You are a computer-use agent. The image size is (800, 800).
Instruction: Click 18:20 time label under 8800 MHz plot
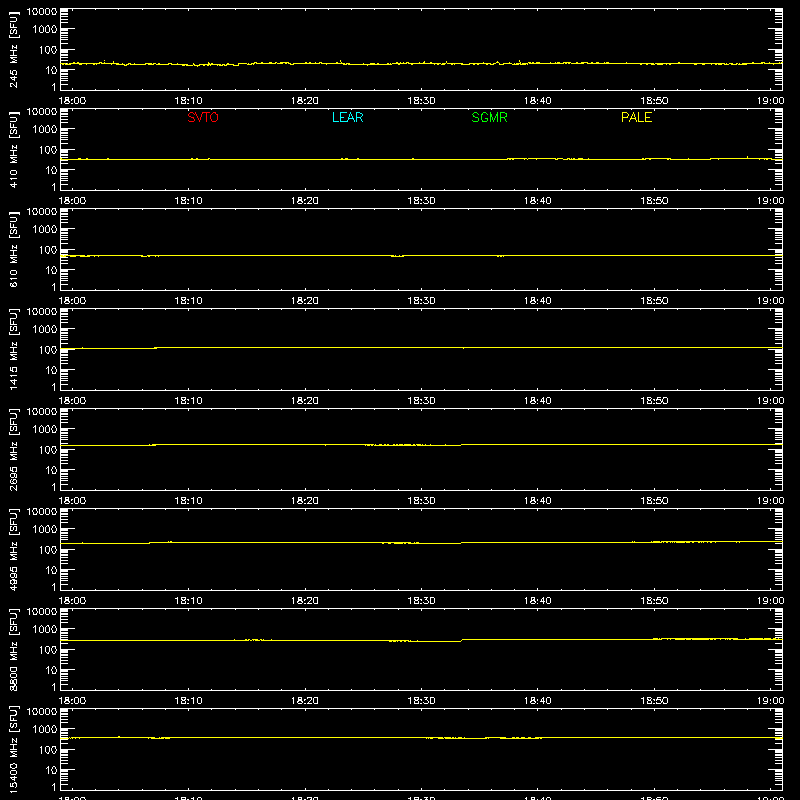coord(305,701)
